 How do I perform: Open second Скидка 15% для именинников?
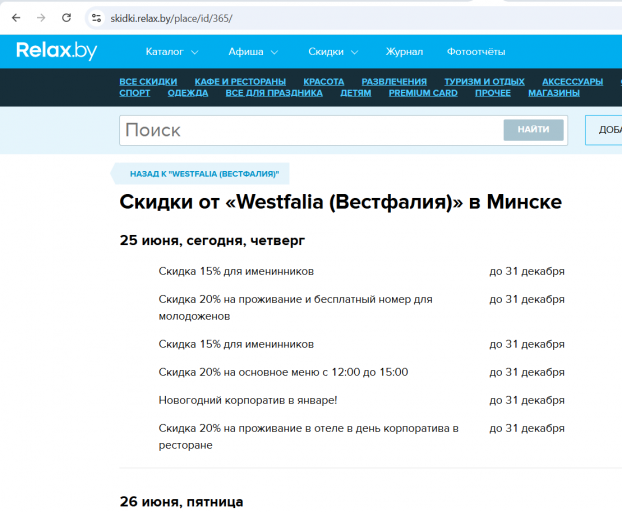[236, 344]
